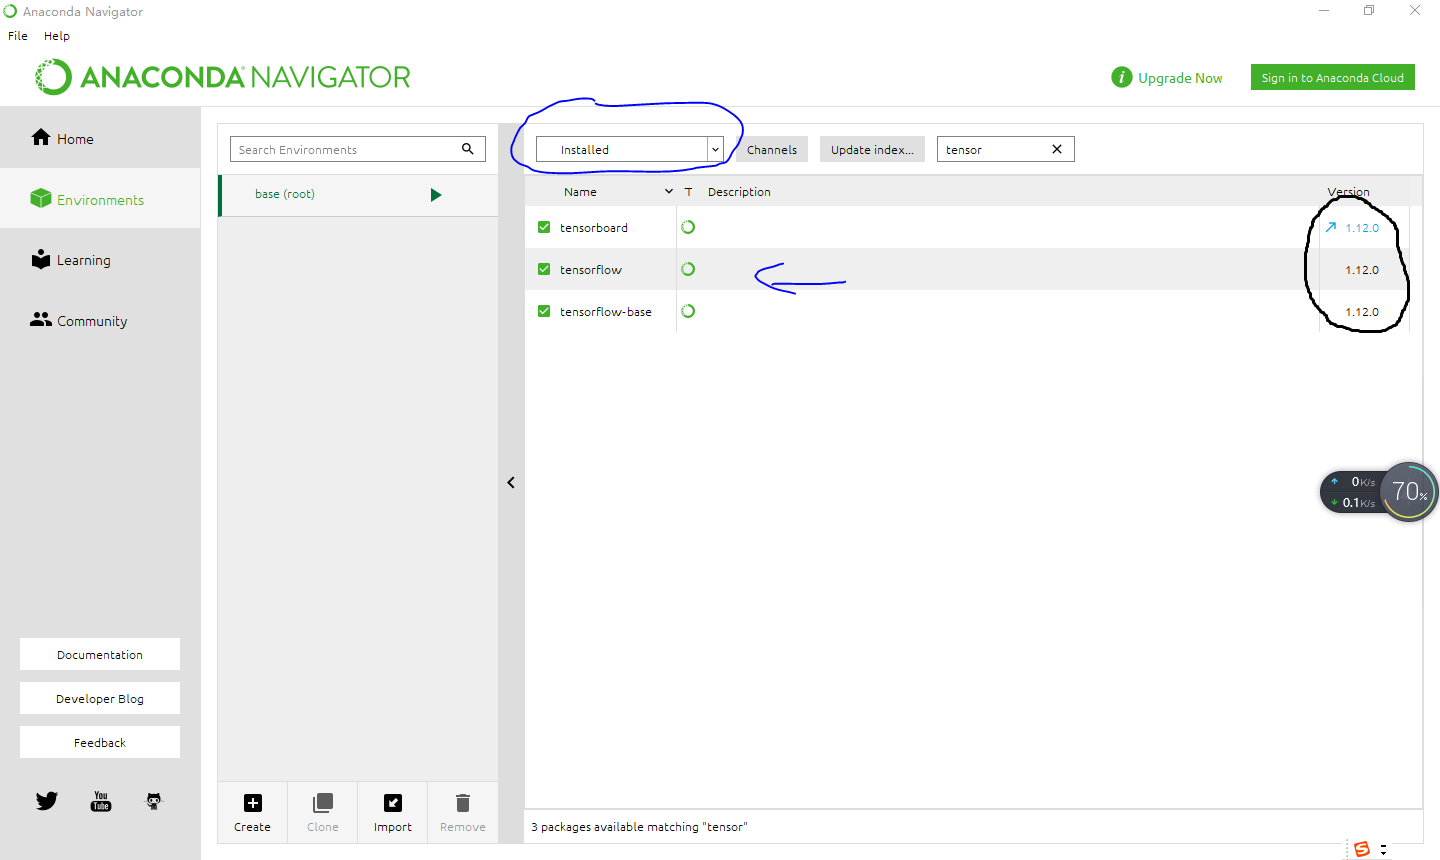This screenshot has width=1440, height=860.
Task: Remove the selected environment
Action: point(463,812)
